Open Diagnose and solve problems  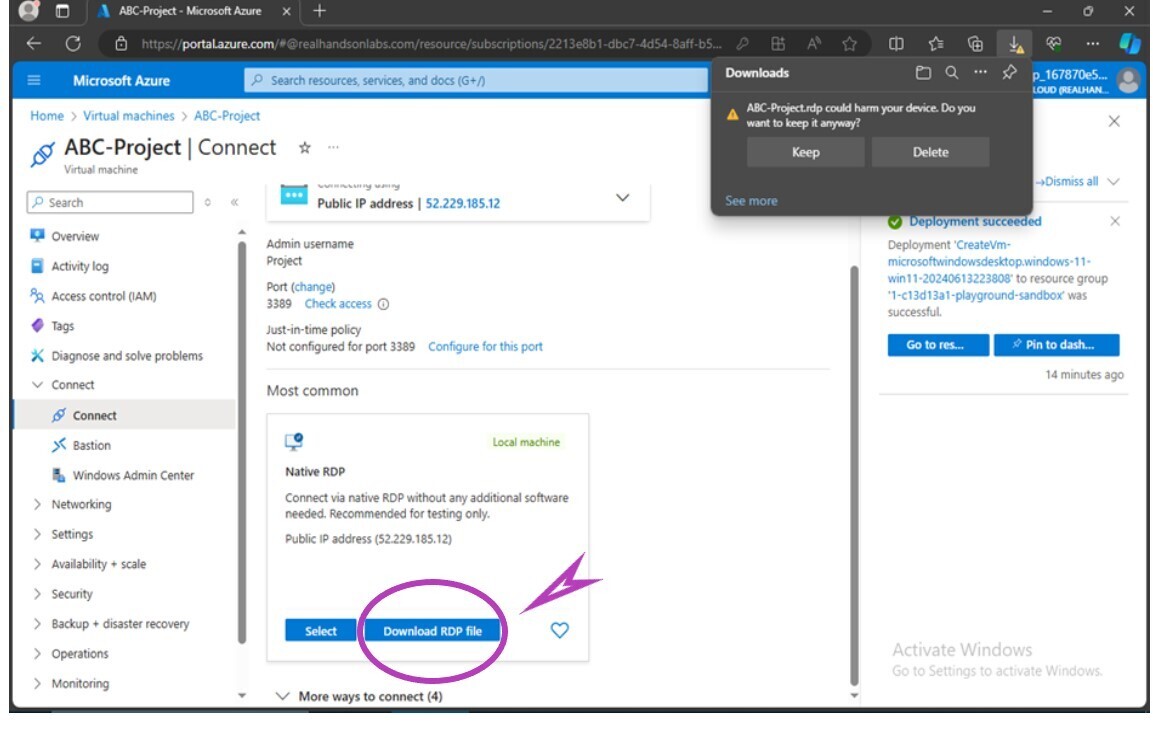point(124,356)
